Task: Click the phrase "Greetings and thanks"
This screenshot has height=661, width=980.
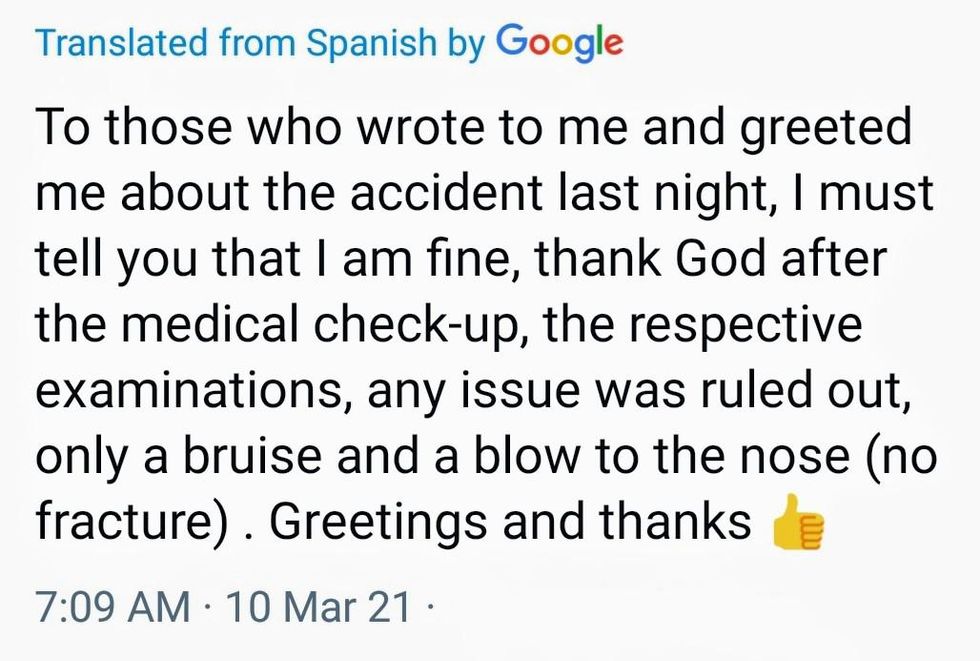Action: point(510,524)
